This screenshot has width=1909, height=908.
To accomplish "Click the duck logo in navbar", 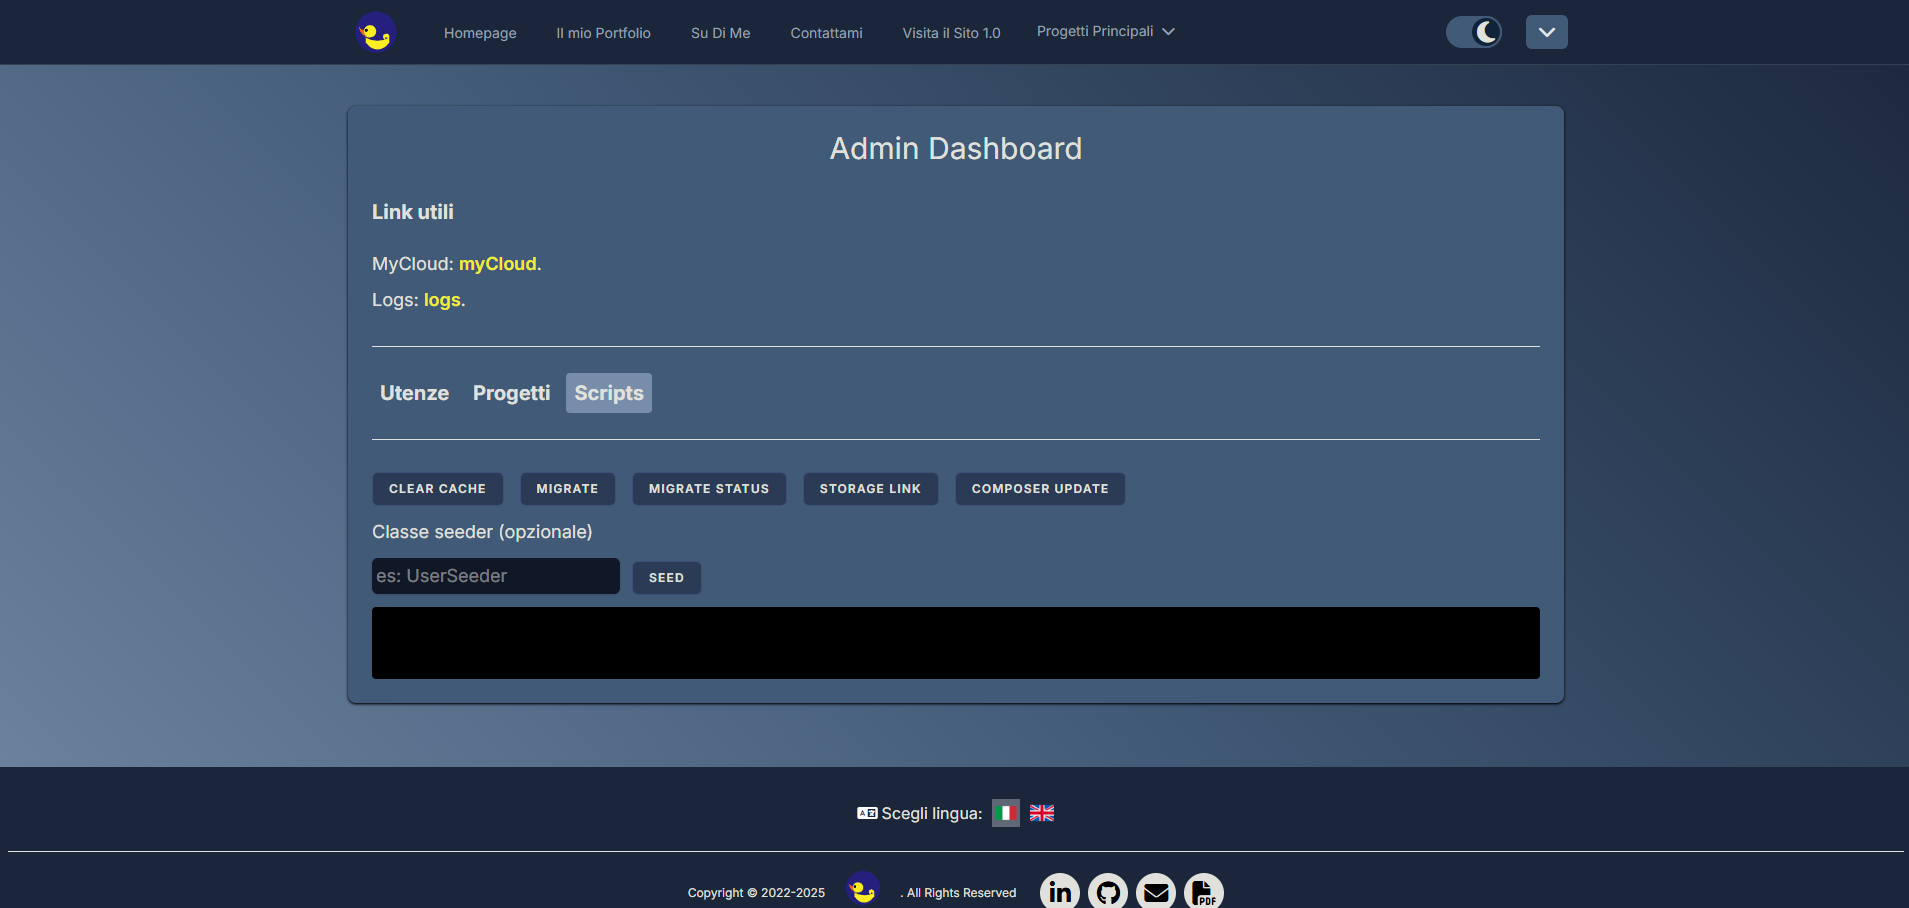I will [x=376, y=32].
